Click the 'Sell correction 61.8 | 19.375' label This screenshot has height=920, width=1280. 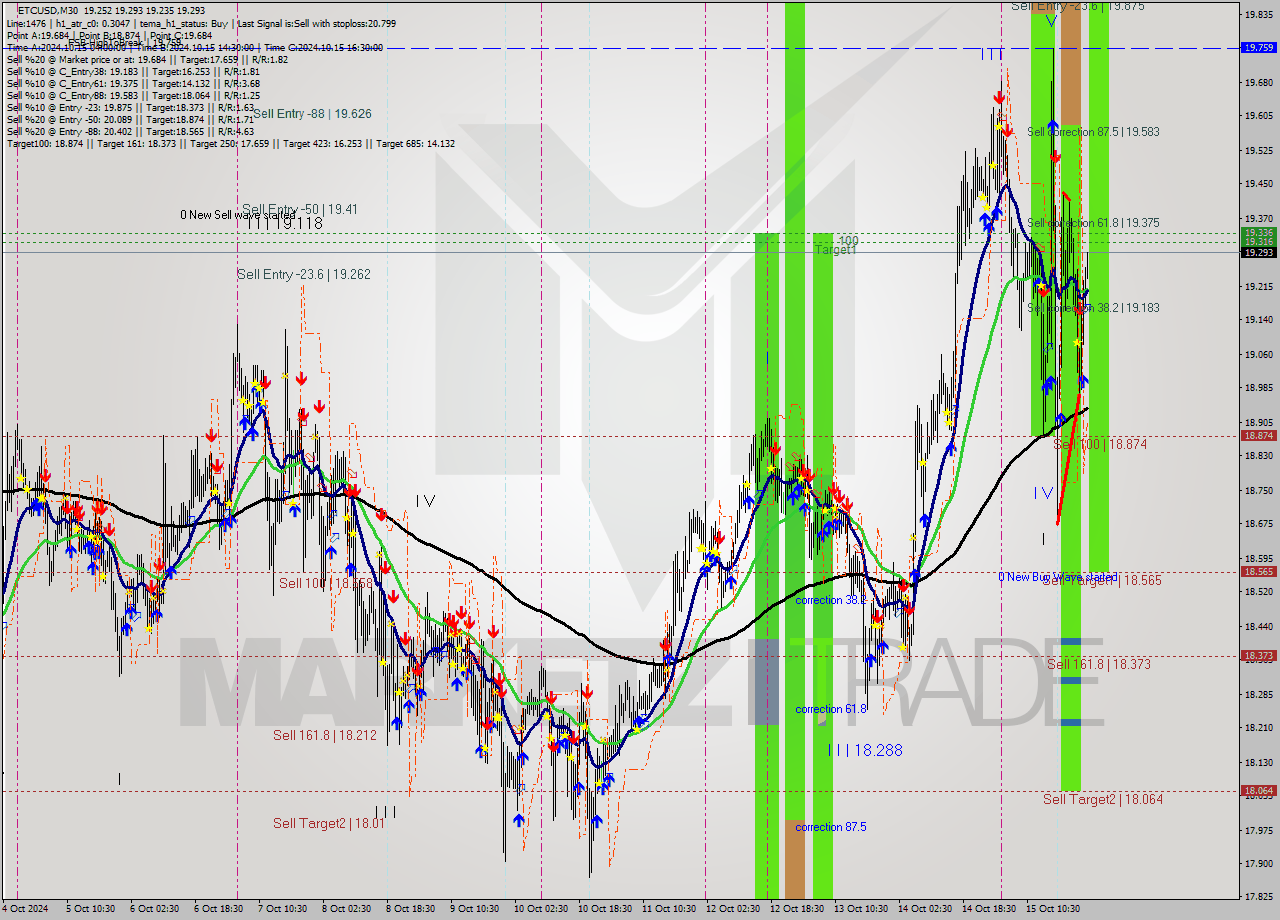(1093, 223)
